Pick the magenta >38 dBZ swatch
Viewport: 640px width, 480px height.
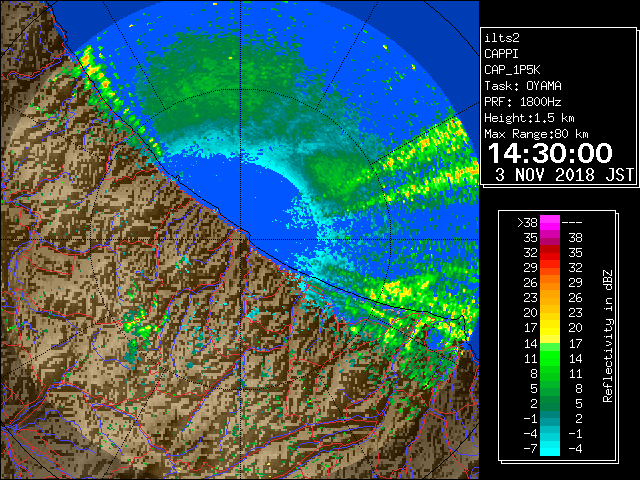(x=550, y=223)
